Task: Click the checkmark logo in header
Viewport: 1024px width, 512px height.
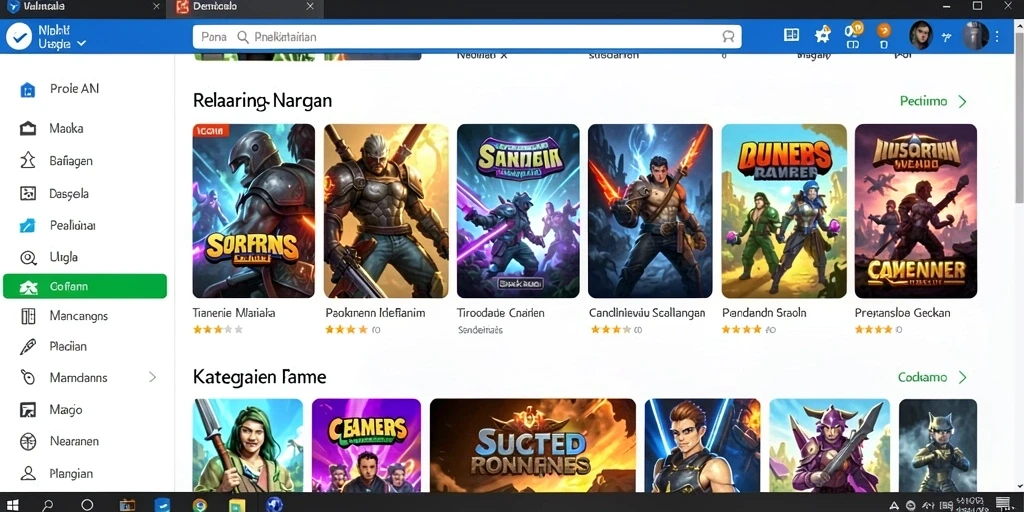Action: [x=19, y=37]
